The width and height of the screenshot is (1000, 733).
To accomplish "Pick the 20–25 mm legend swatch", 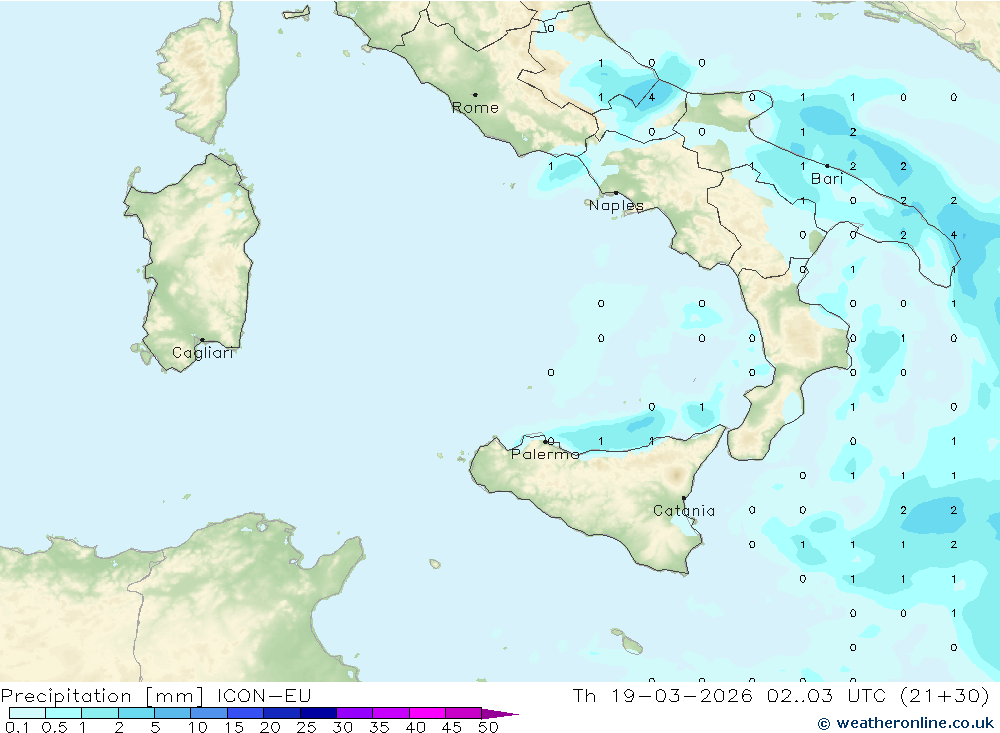I will [282, 713].
